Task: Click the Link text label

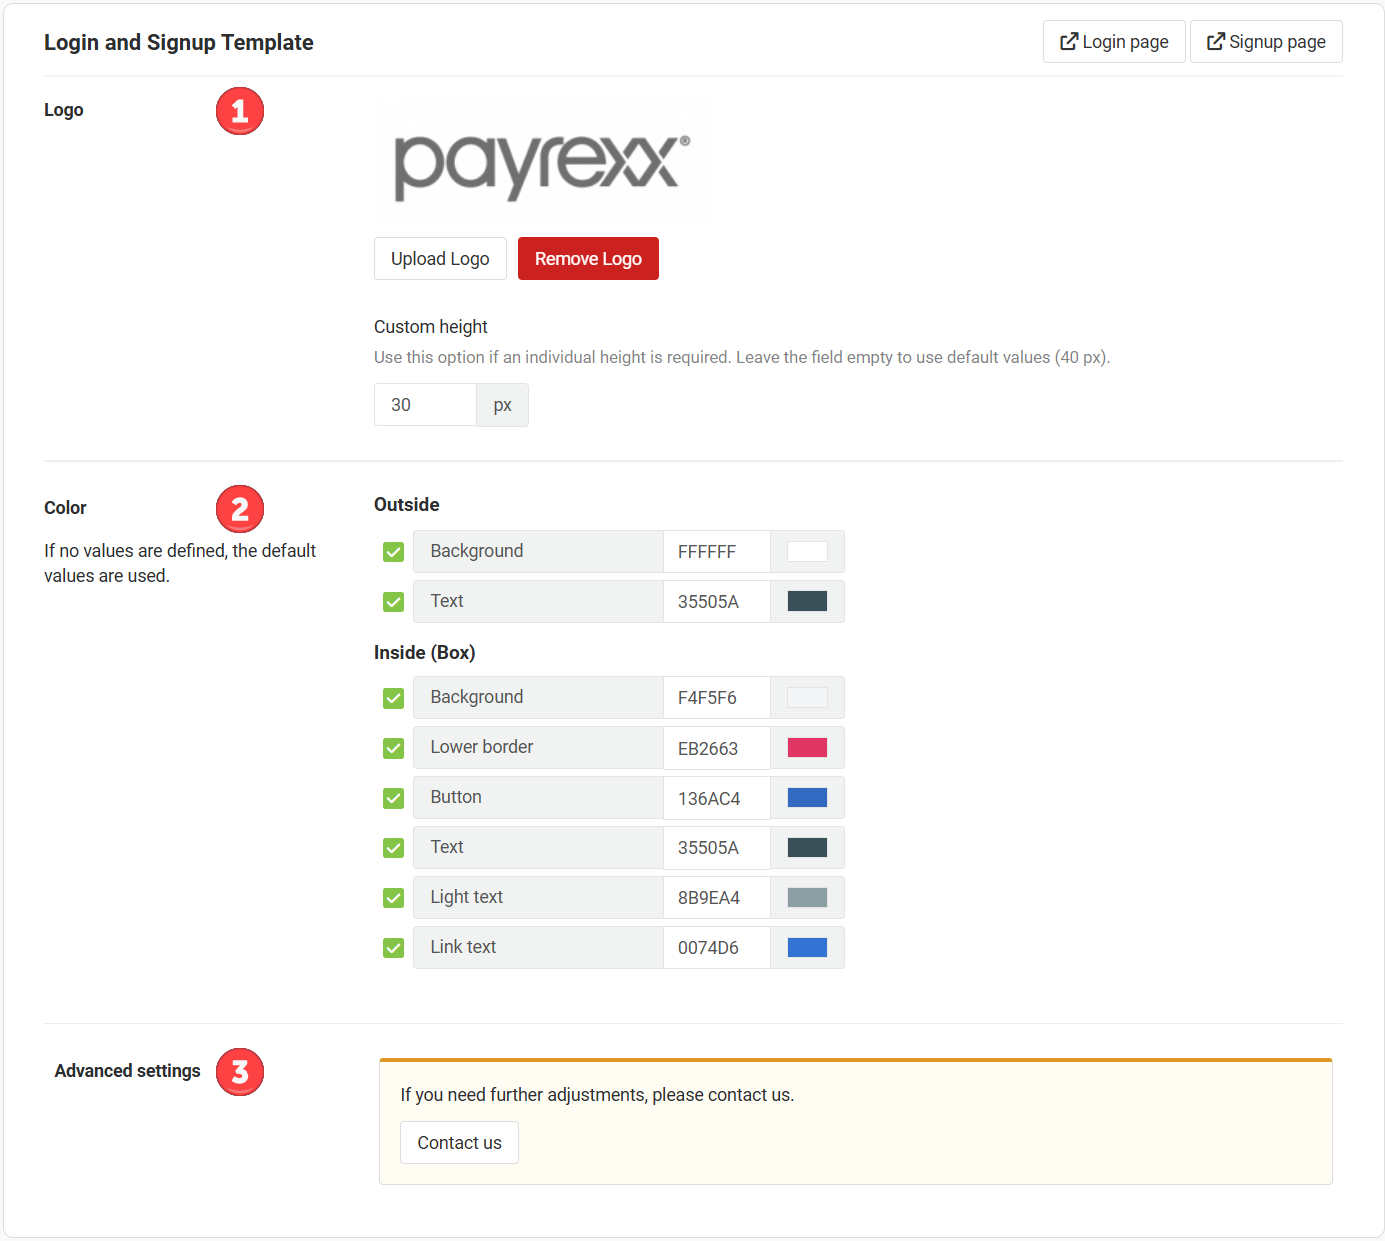Action: pyautogui.click(x=463, y=947)
